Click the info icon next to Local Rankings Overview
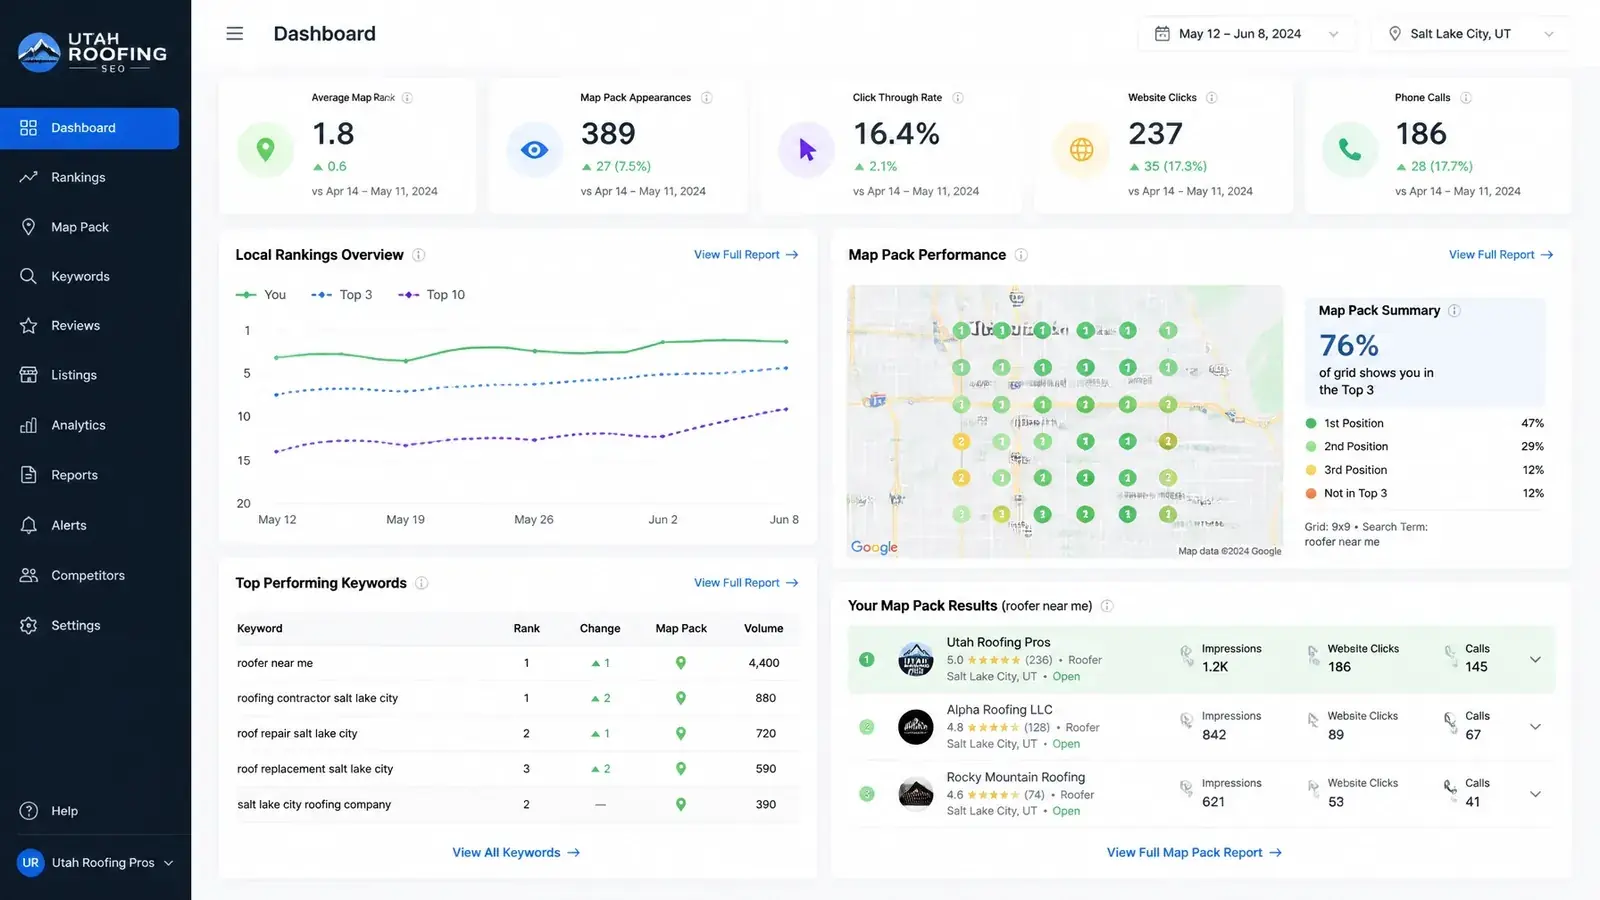This screenshot has height=900, width=1600. click(419, 255)
